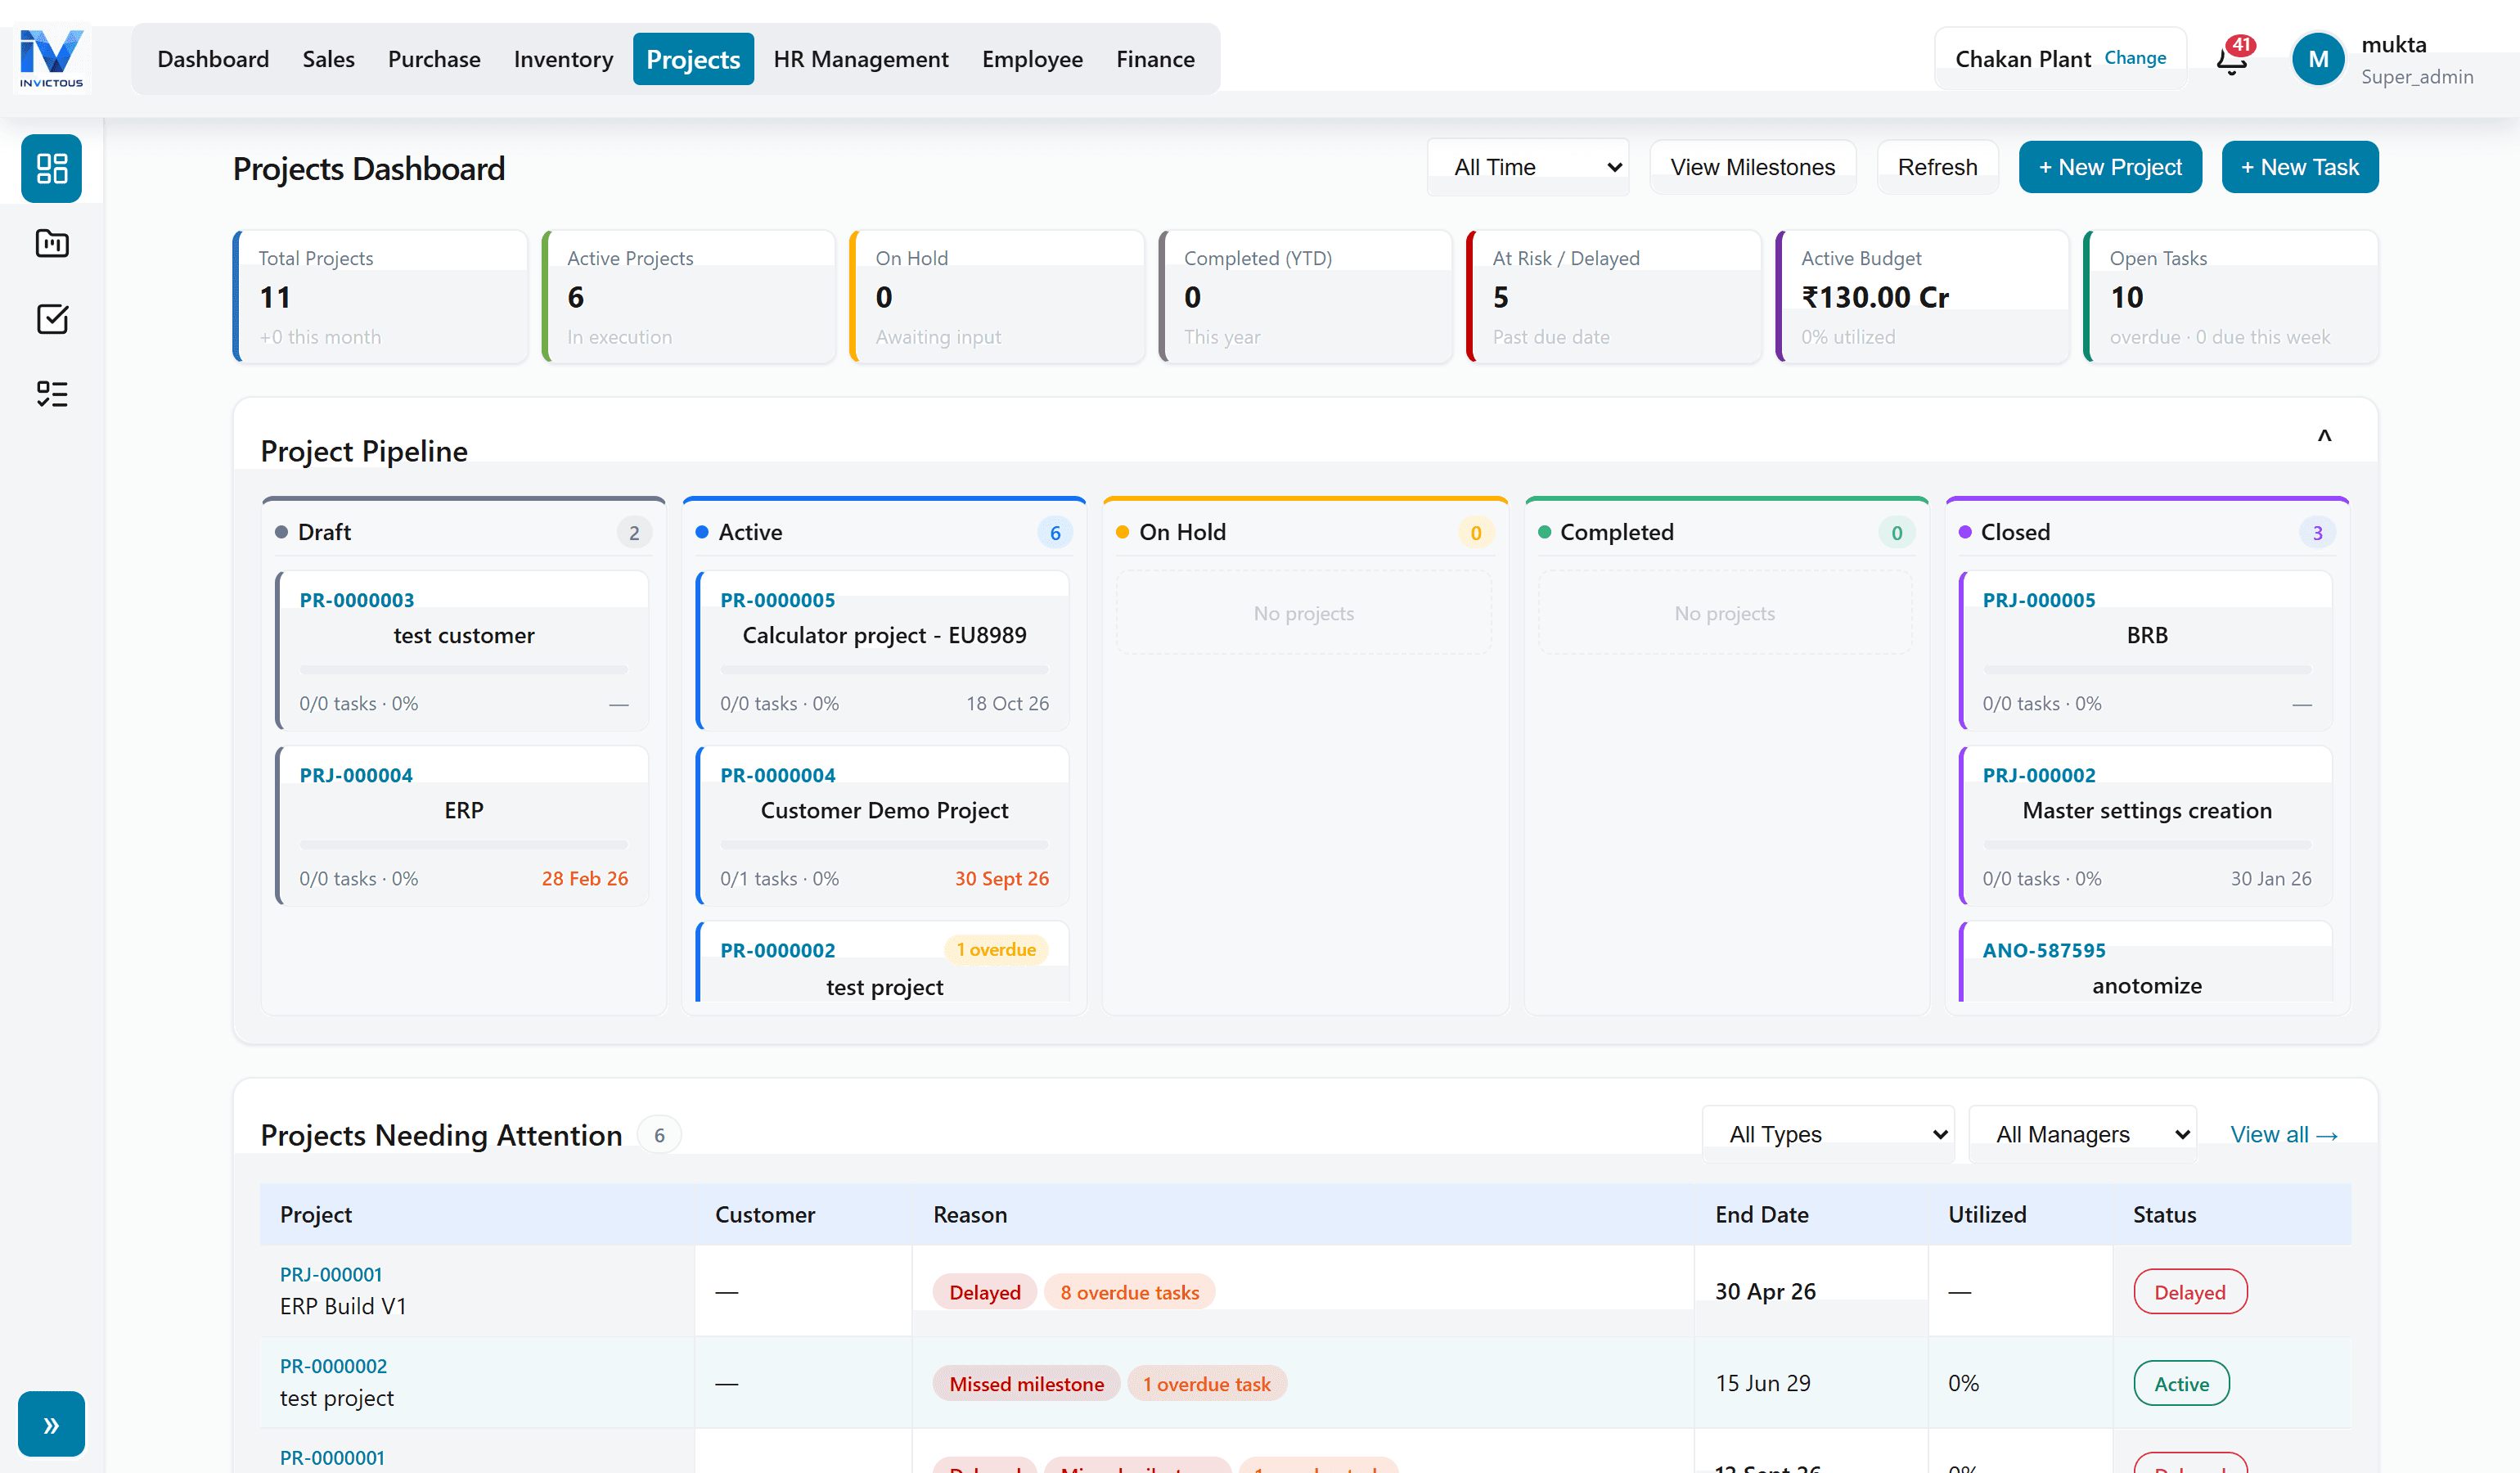The height and width of the screenshot is (1473, 2520).
Task: Open the Customer Demo Project card
Action: point(883,825)
